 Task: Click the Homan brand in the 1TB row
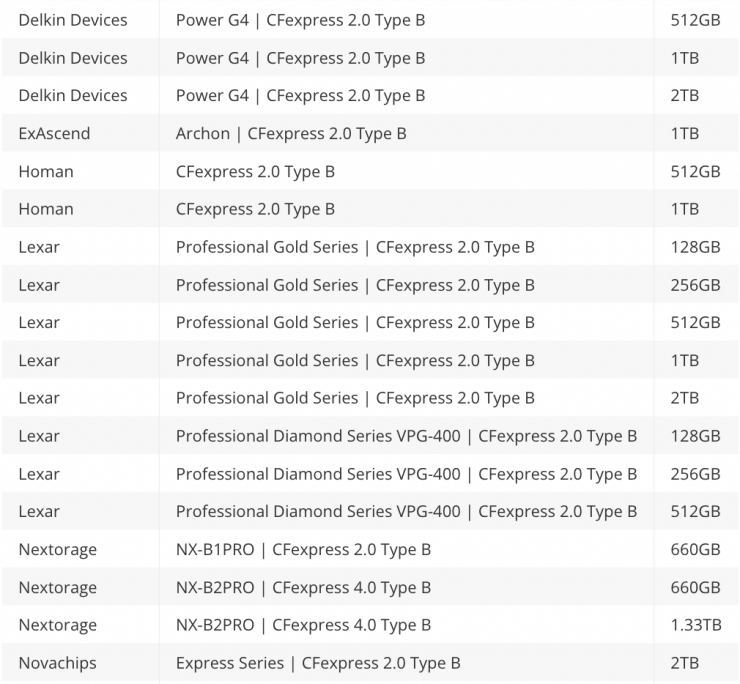(46, 209)
